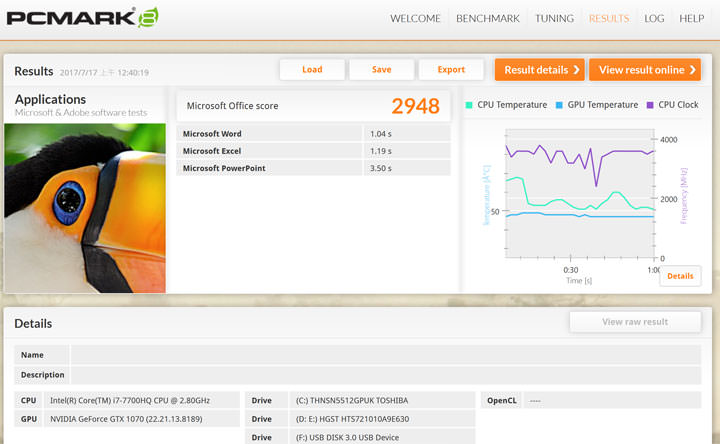
Task: Toggle the CPU Temperature legend swatch
Action: (470, 105)
